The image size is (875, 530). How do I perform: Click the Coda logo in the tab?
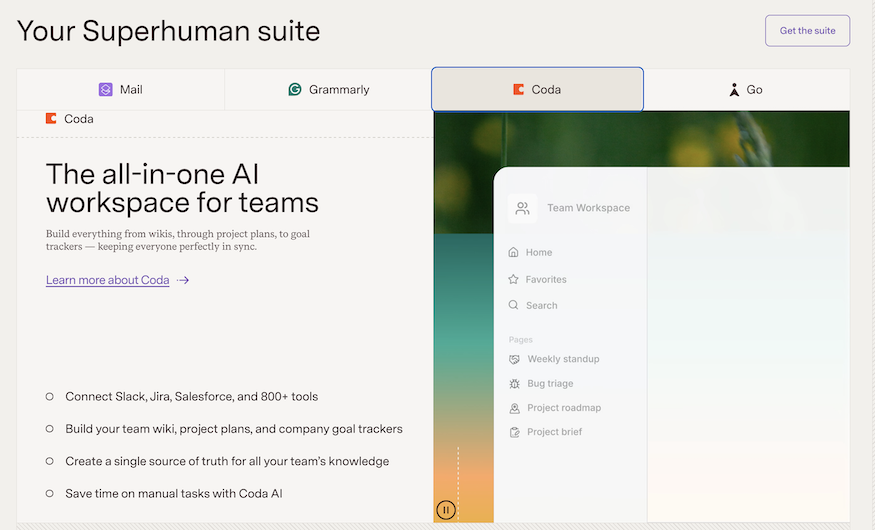point(518,89)
